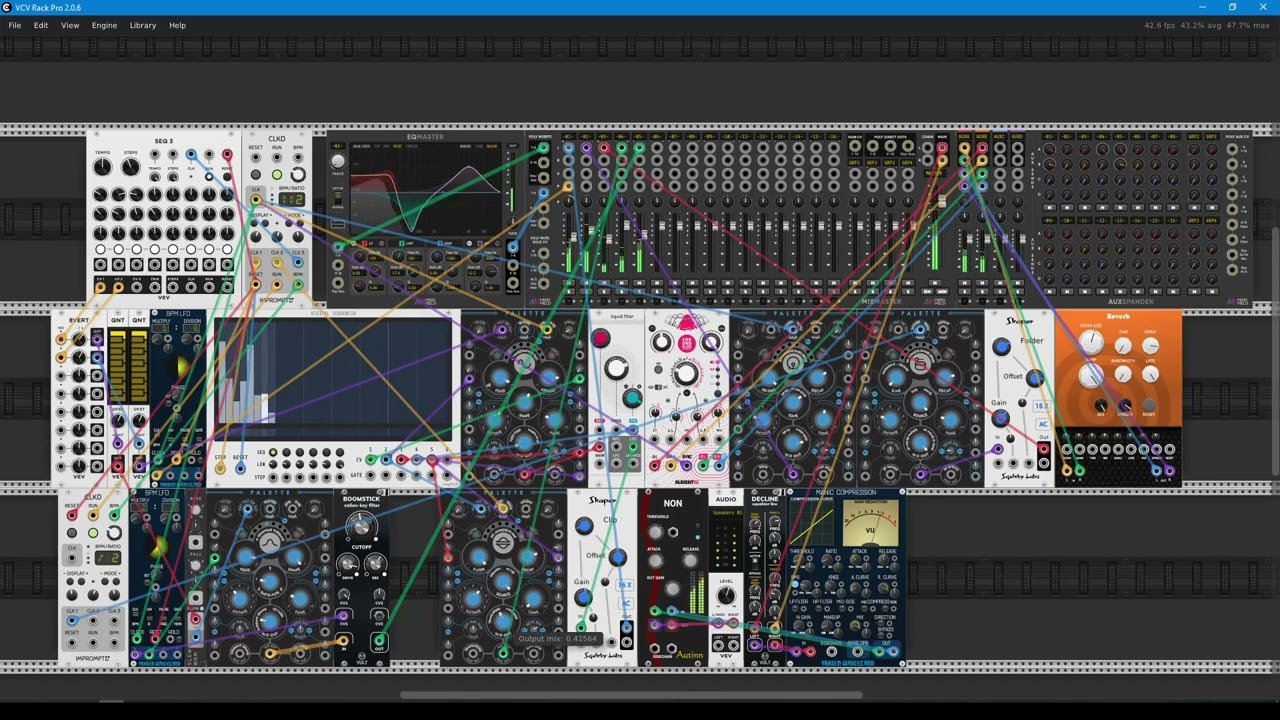Click the Digital Sequencer RESET input jack

(x=240, y=469)
